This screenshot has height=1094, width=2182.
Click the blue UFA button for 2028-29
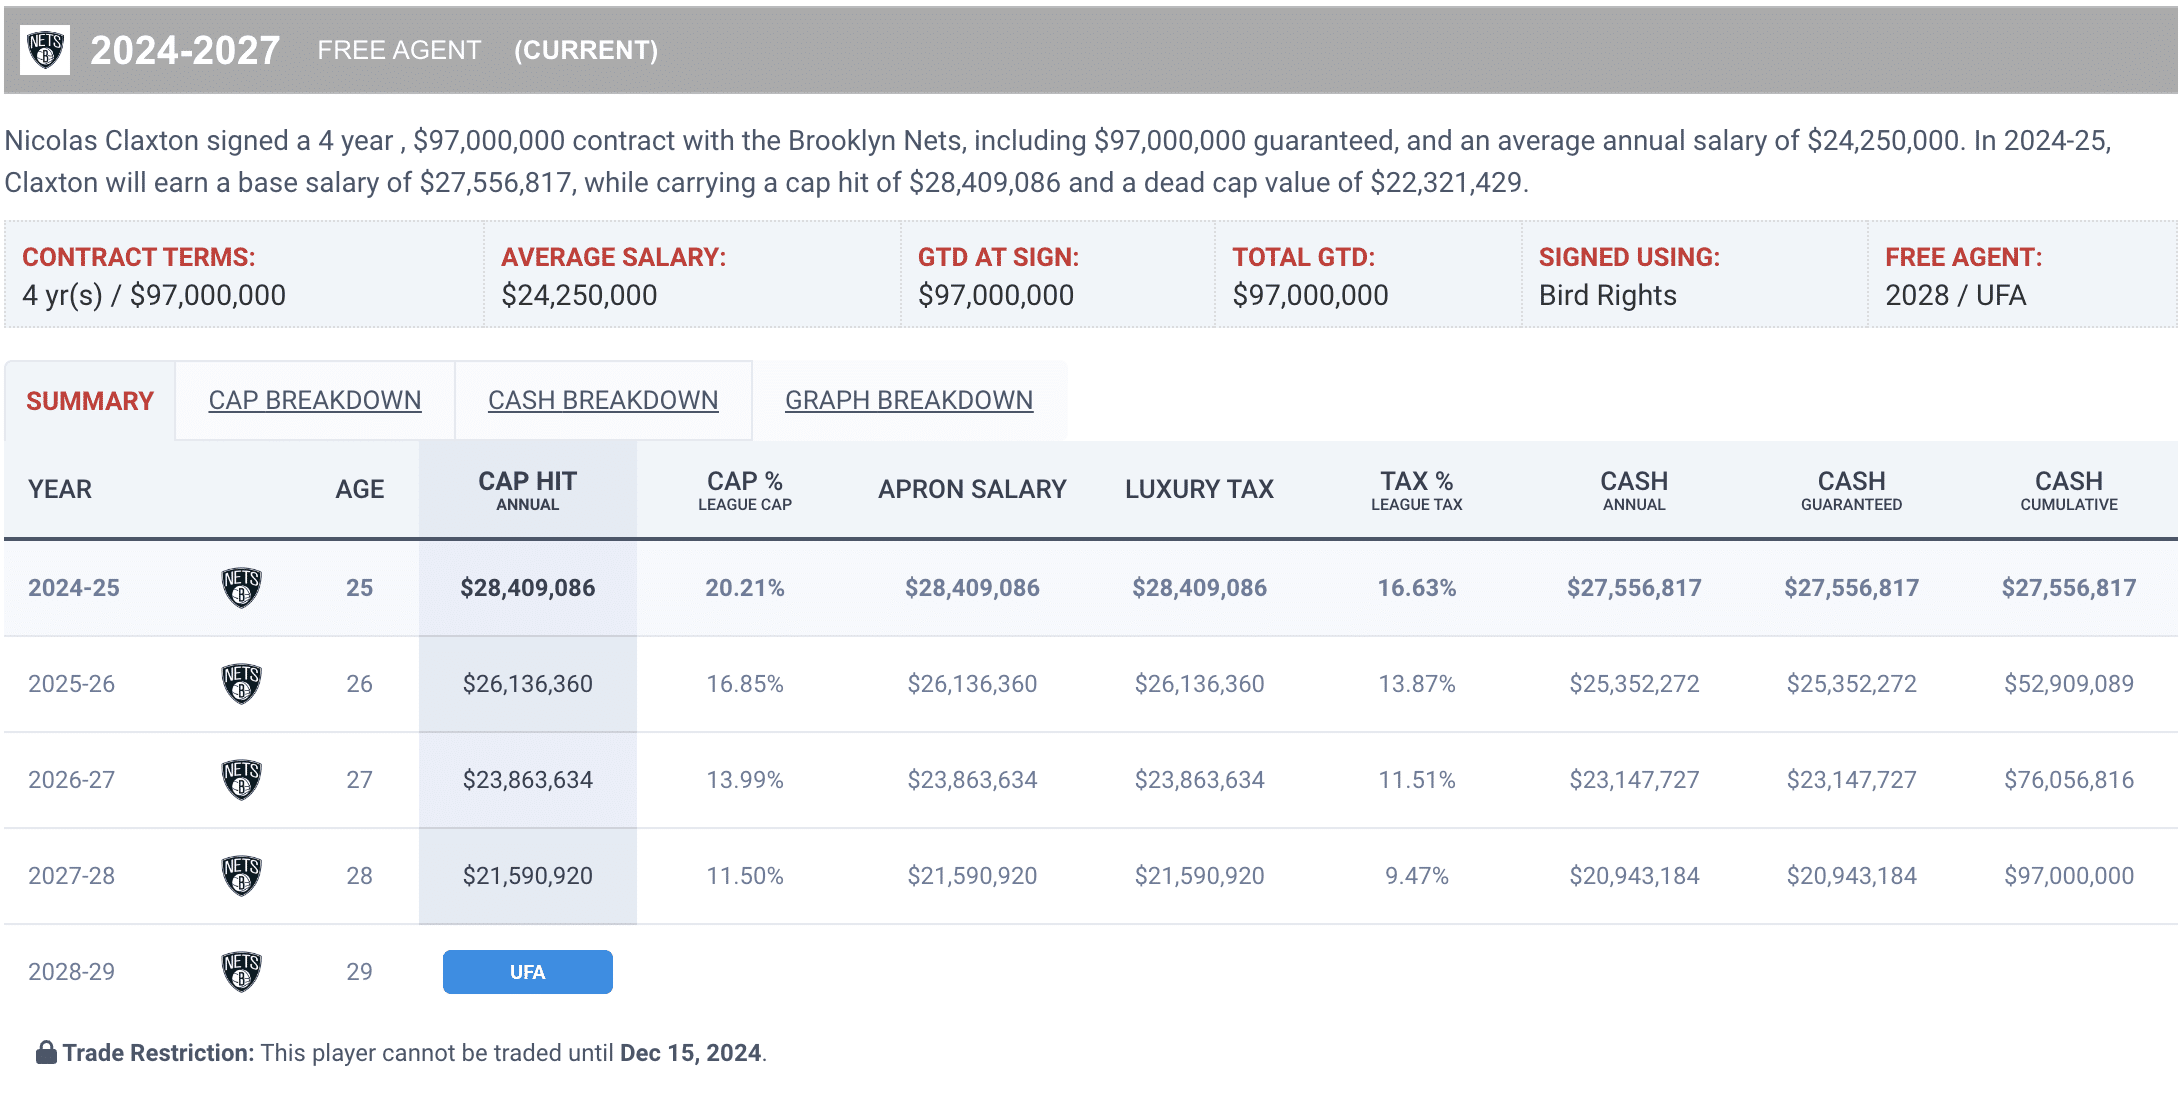click(x=528, y=972)
